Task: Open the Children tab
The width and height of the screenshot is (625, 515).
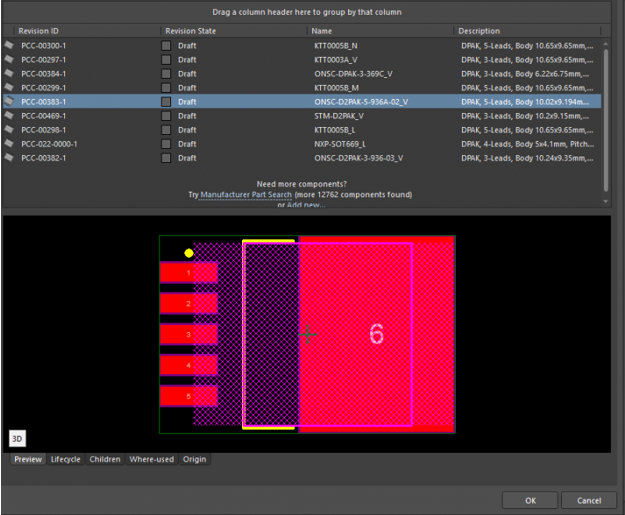Action: click(105, 459)
